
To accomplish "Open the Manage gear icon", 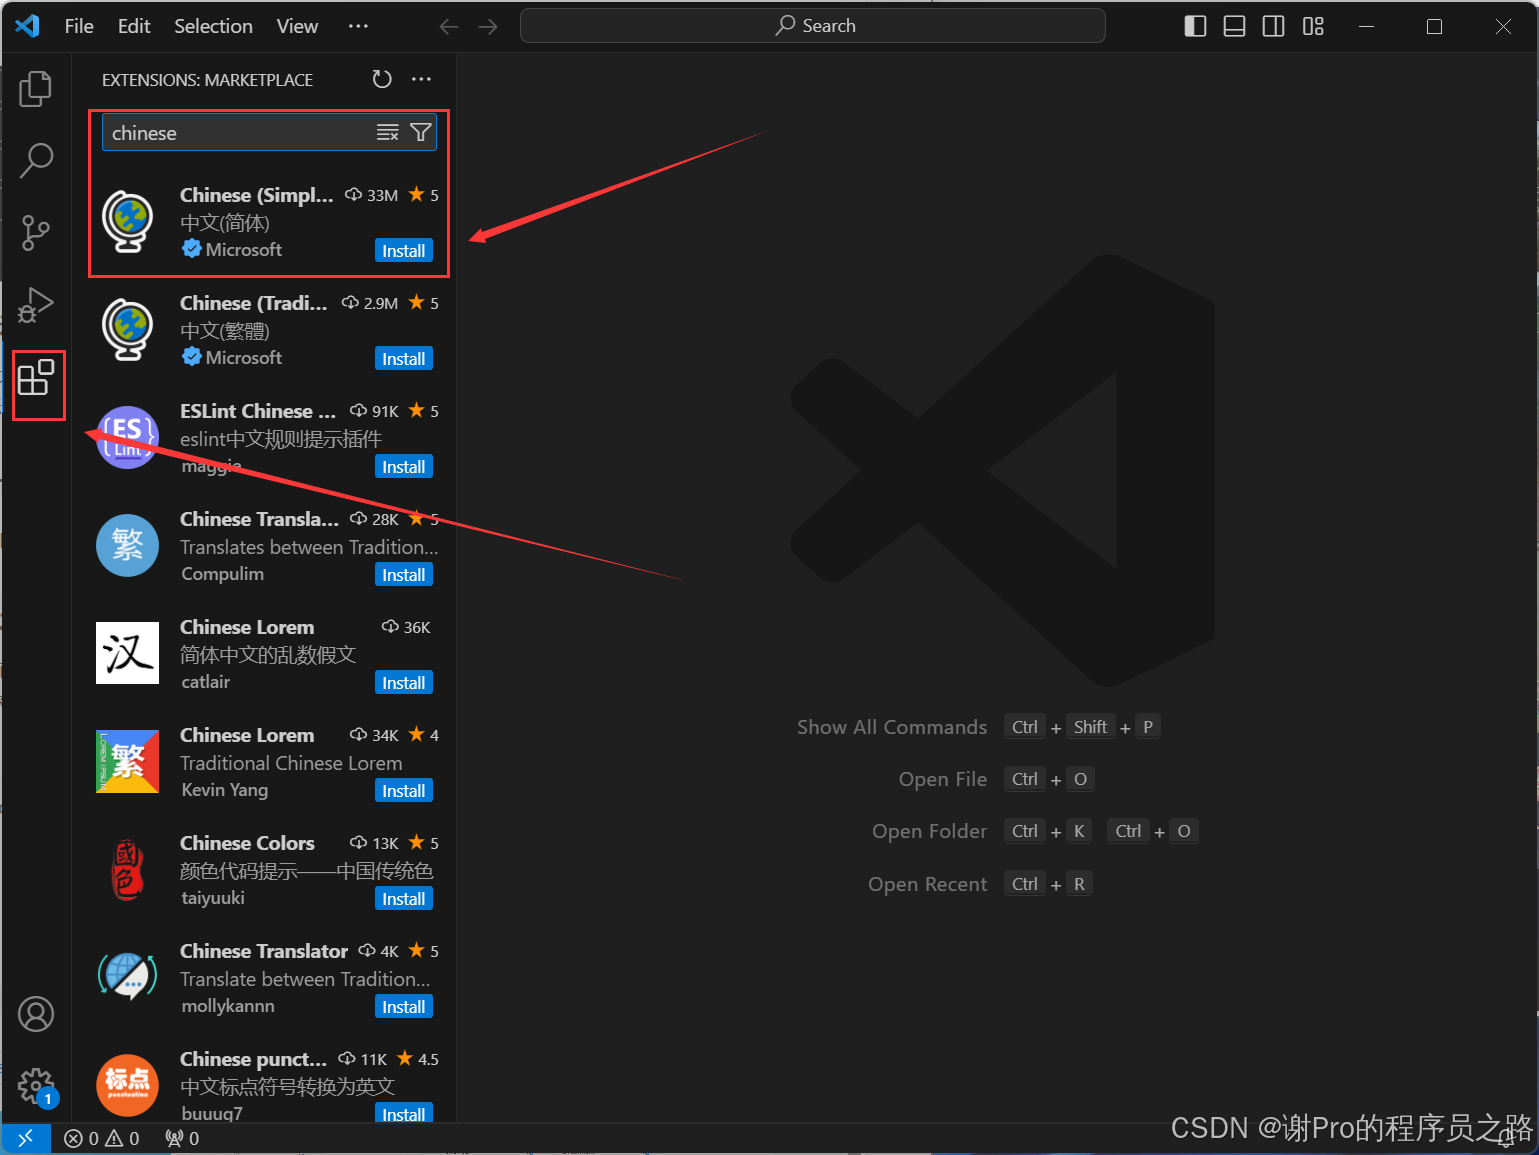I will 36,1086.
